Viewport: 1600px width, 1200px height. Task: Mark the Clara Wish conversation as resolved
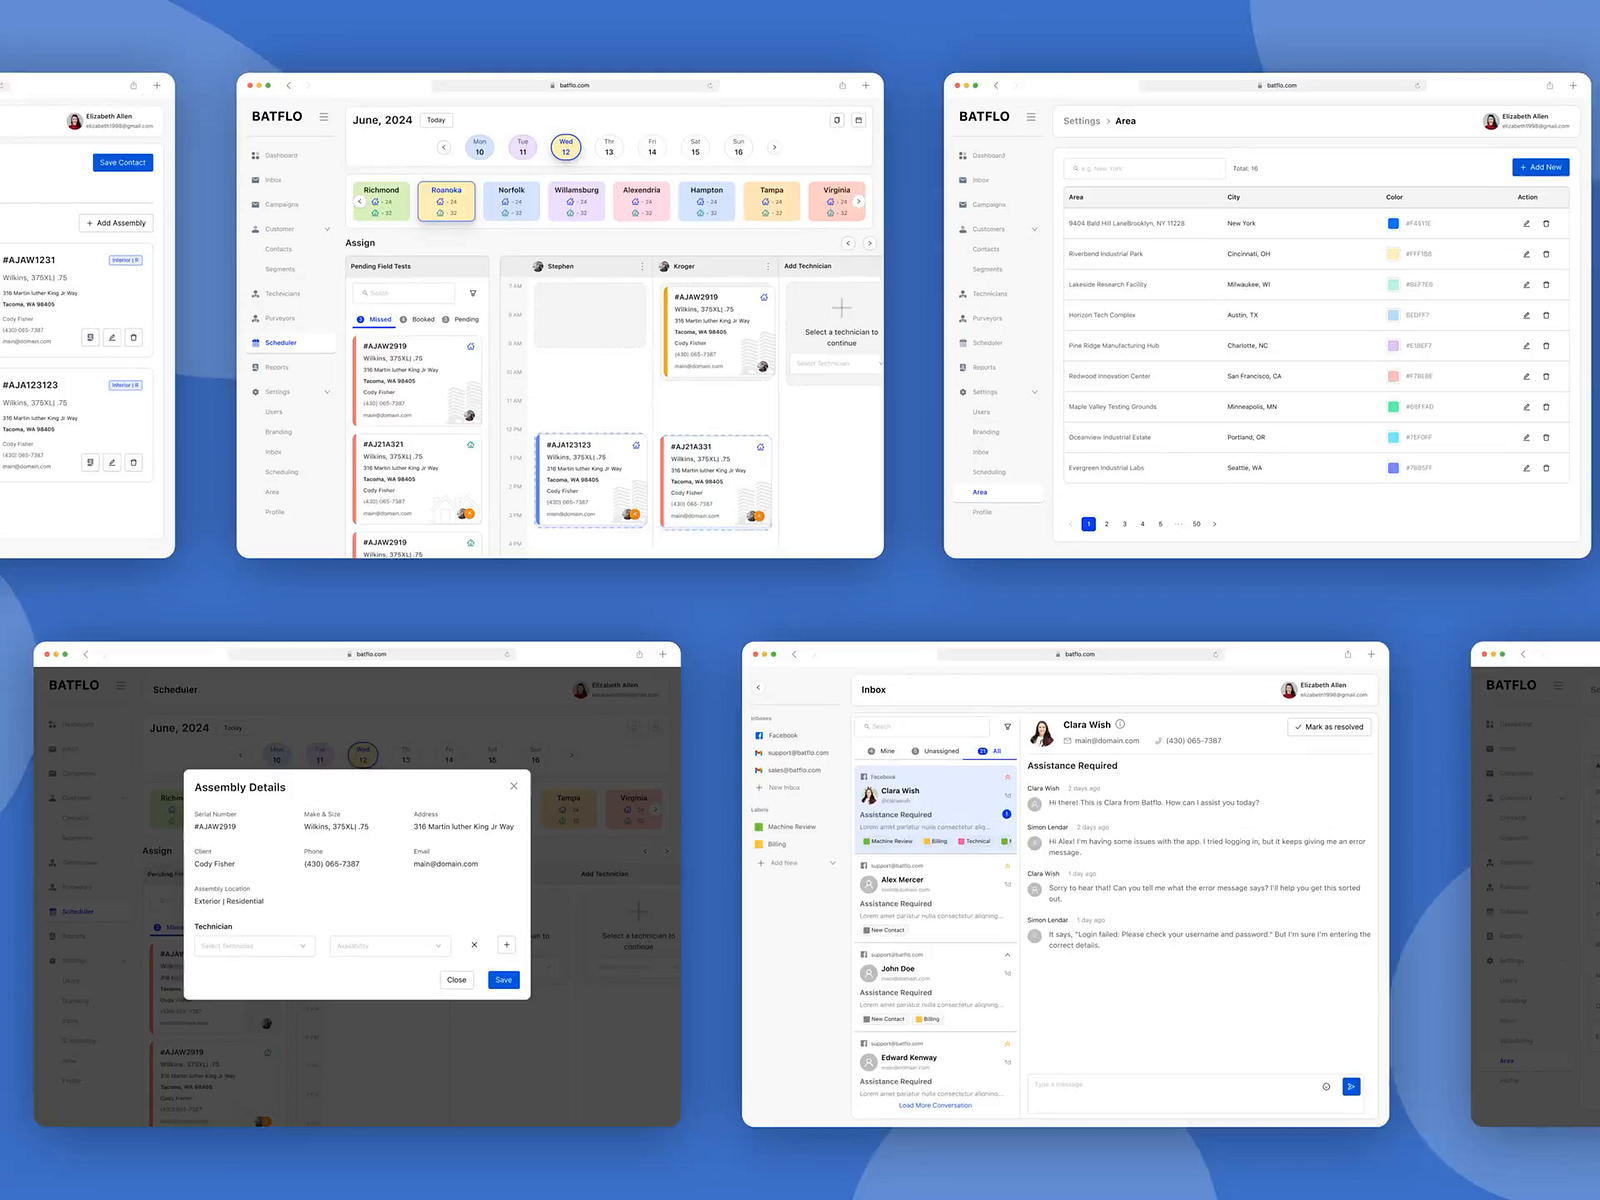[1329, 726]
